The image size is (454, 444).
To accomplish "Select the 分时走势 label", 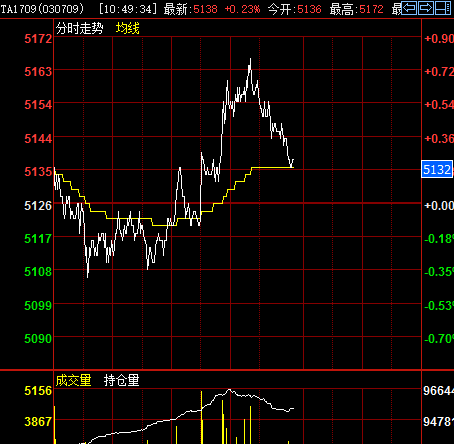I will click(79, 28).
